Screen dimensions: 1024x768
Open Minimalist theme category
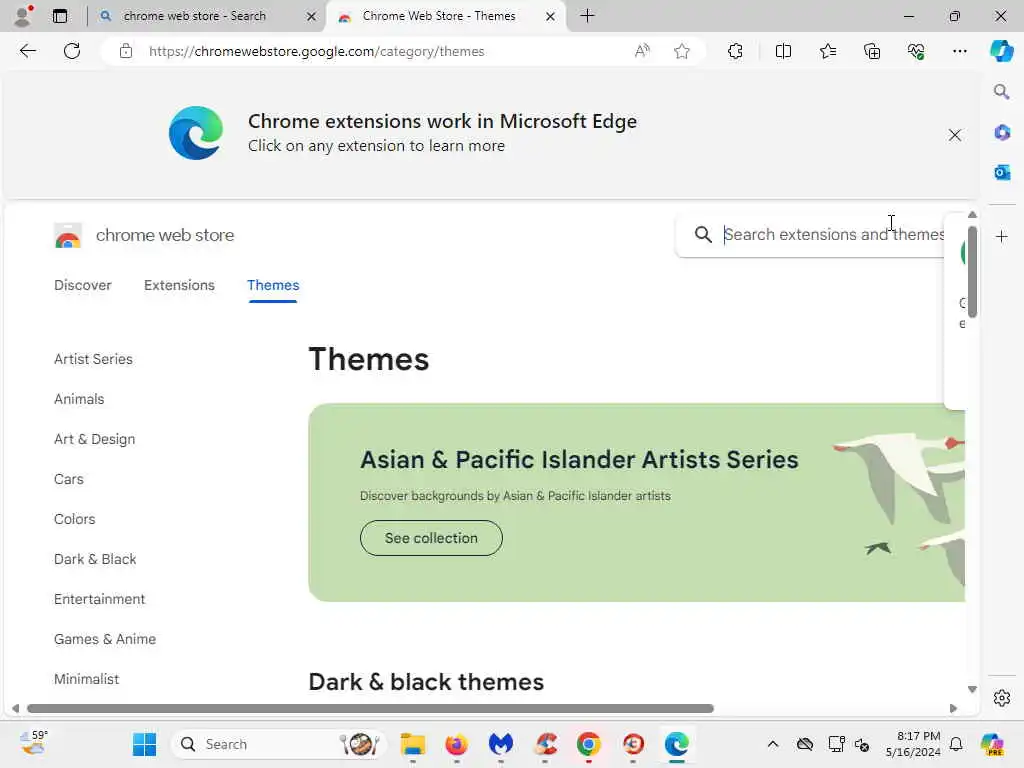(86, 679)
